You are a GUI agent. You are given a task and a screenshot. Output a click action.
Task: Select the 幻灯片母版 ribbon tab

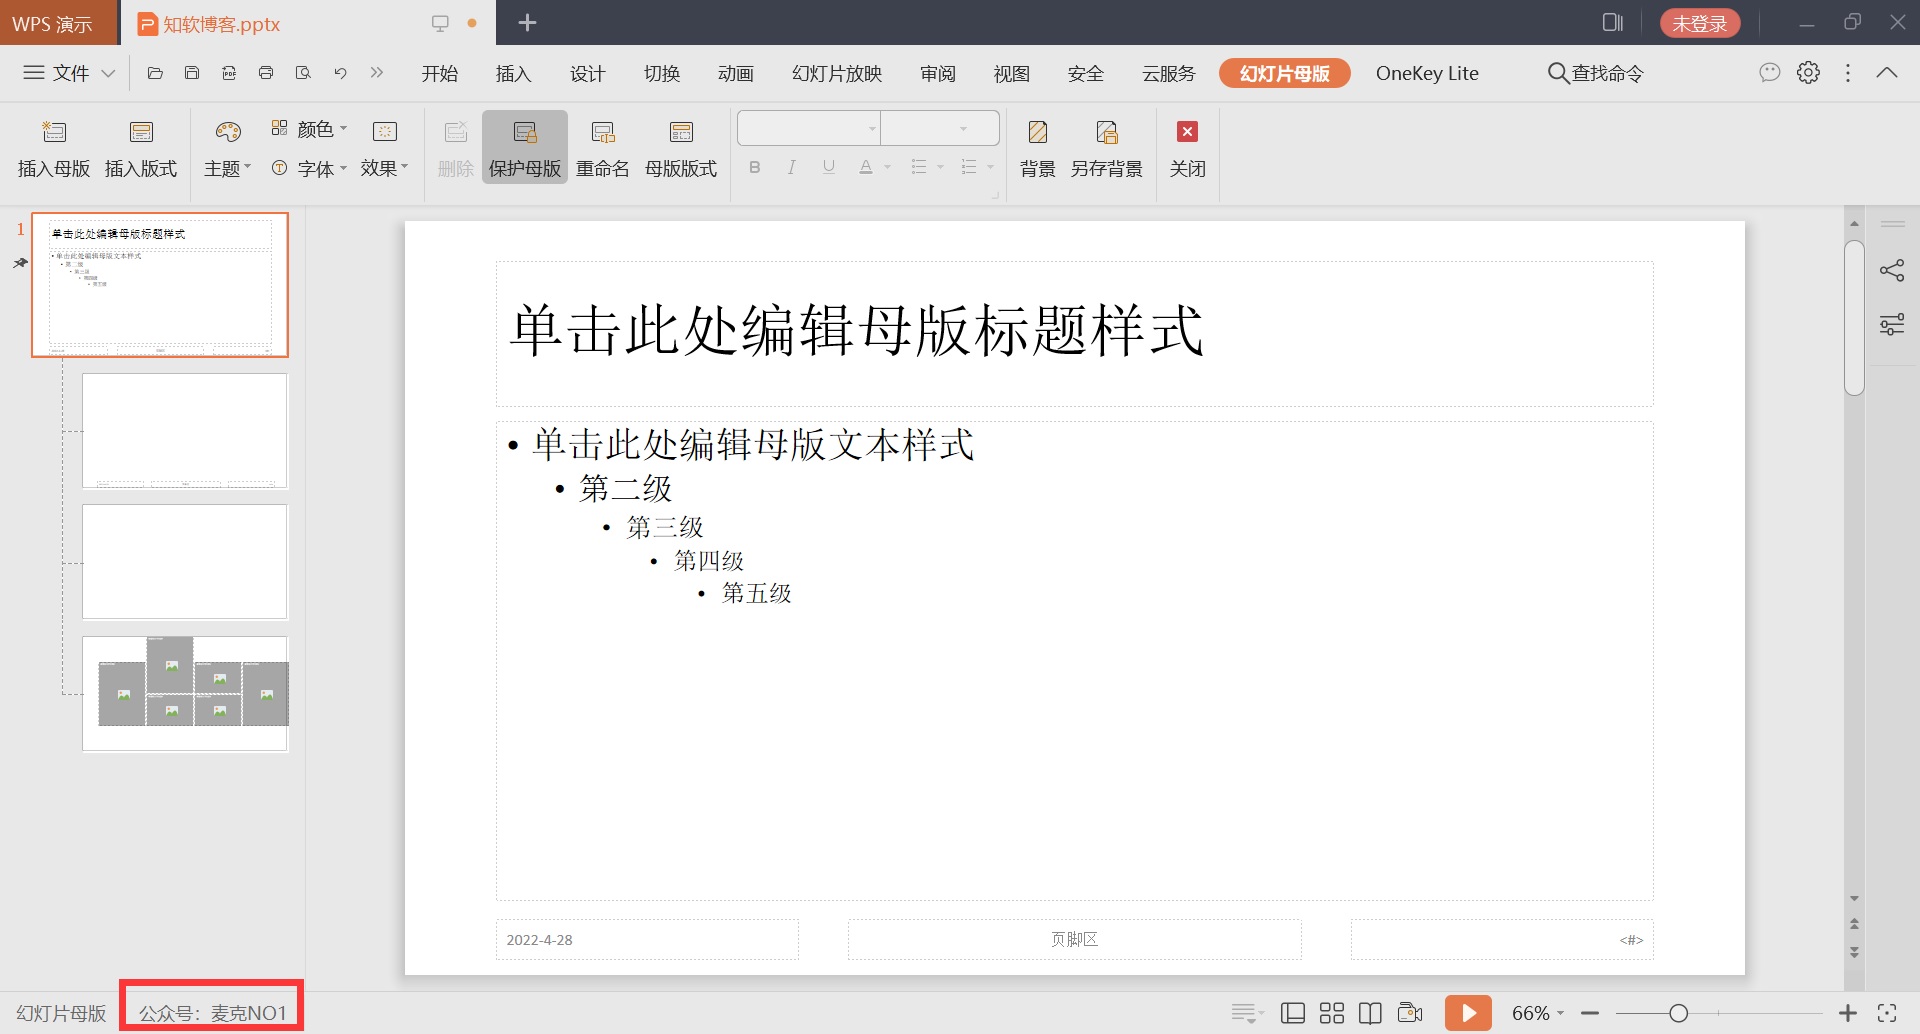tap(1285, 73)
